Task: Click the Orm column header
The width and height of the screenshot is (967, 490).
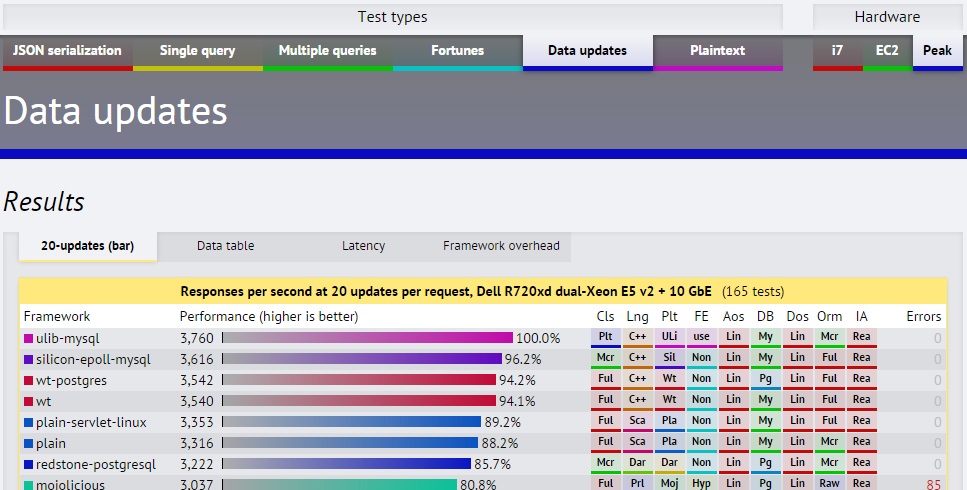Action: [829, 316]
